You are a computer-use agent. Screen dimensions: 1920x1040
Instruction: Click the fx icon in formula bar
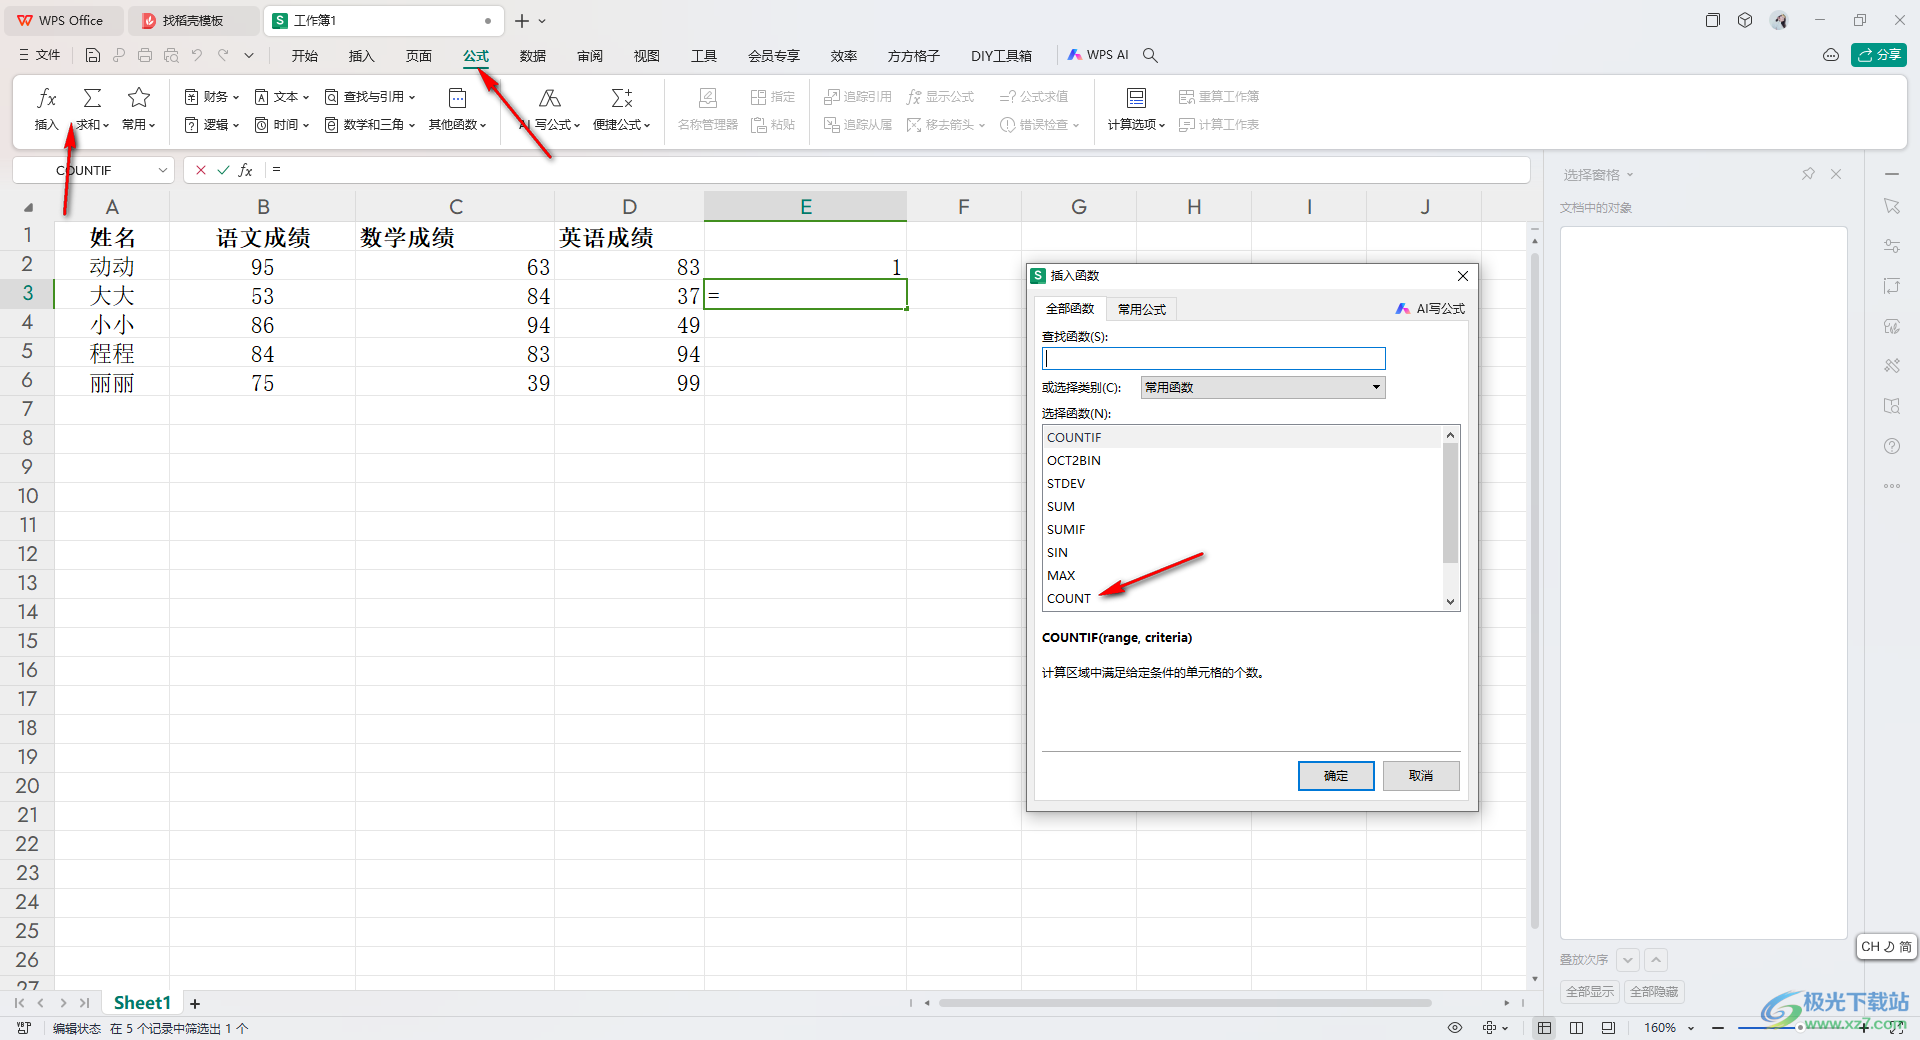click(x=246, y=170)
